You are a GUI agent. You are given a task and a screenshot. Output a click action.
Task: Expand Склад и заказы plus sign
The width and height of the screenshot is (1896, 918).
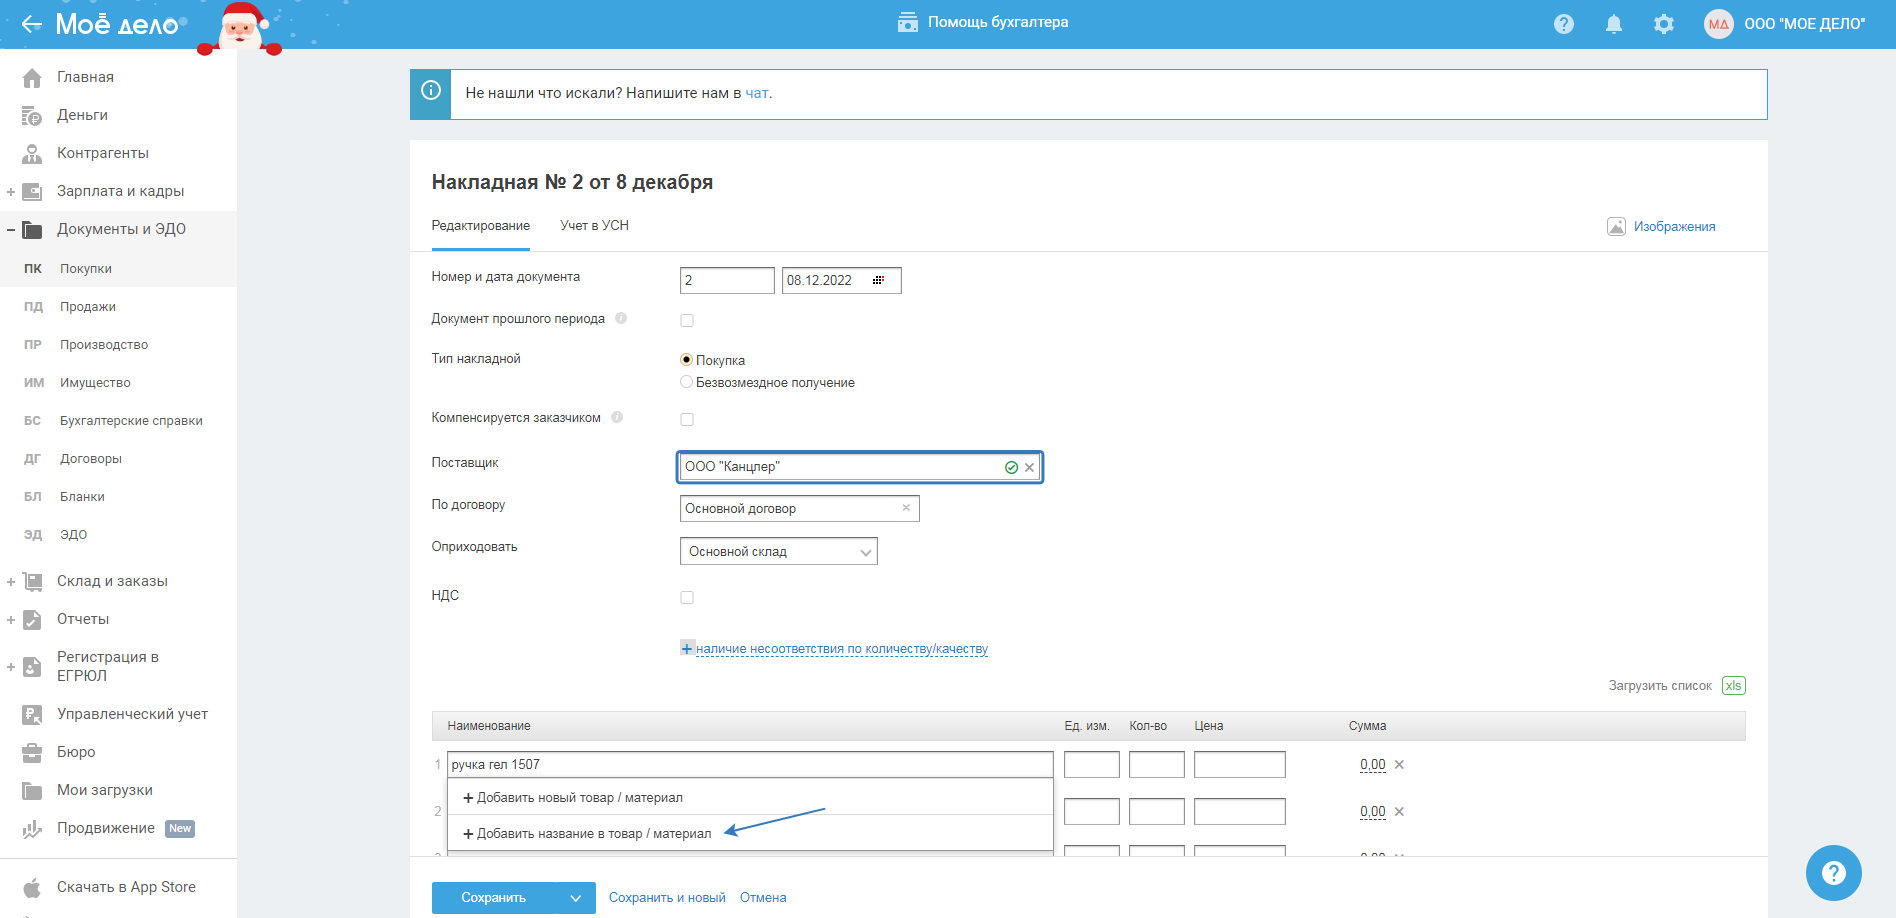(11, 582)
